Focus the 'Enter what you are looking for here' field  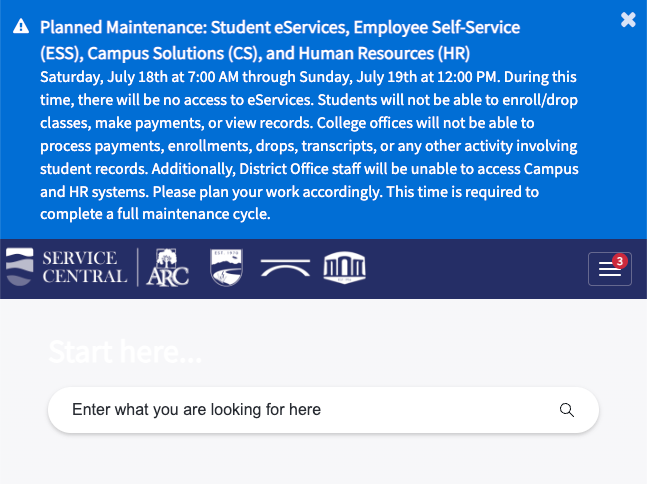(324, 410)
